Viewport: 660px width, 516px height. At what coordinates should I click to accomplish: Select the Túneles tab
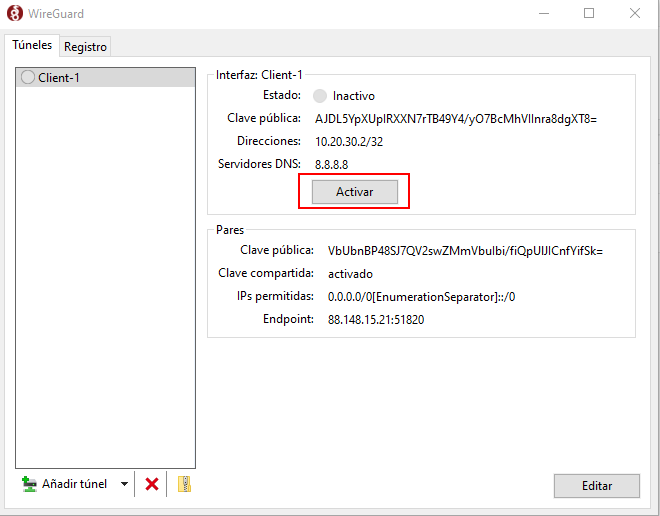(32, 45)
